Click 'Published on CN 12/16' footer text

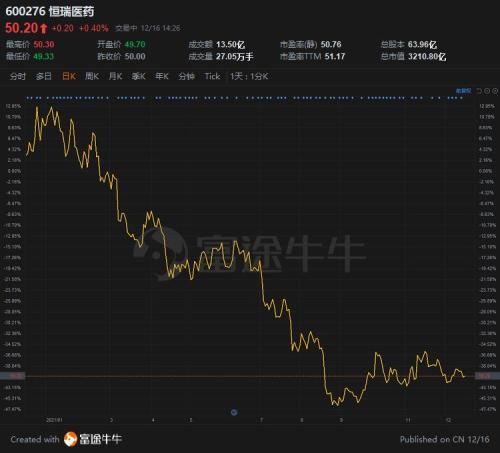pyautogui.click(x=445, y=439)
